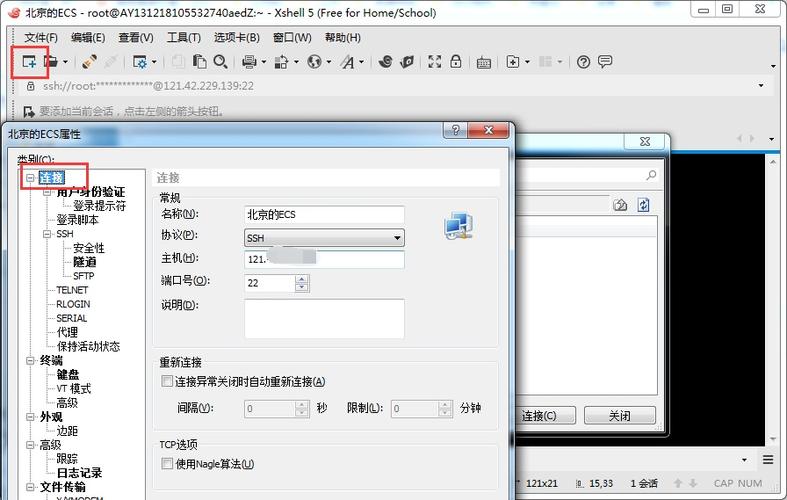Click the file transfer icon in toolbar
This screenshot has width=787, height=500.
point(281,62)
